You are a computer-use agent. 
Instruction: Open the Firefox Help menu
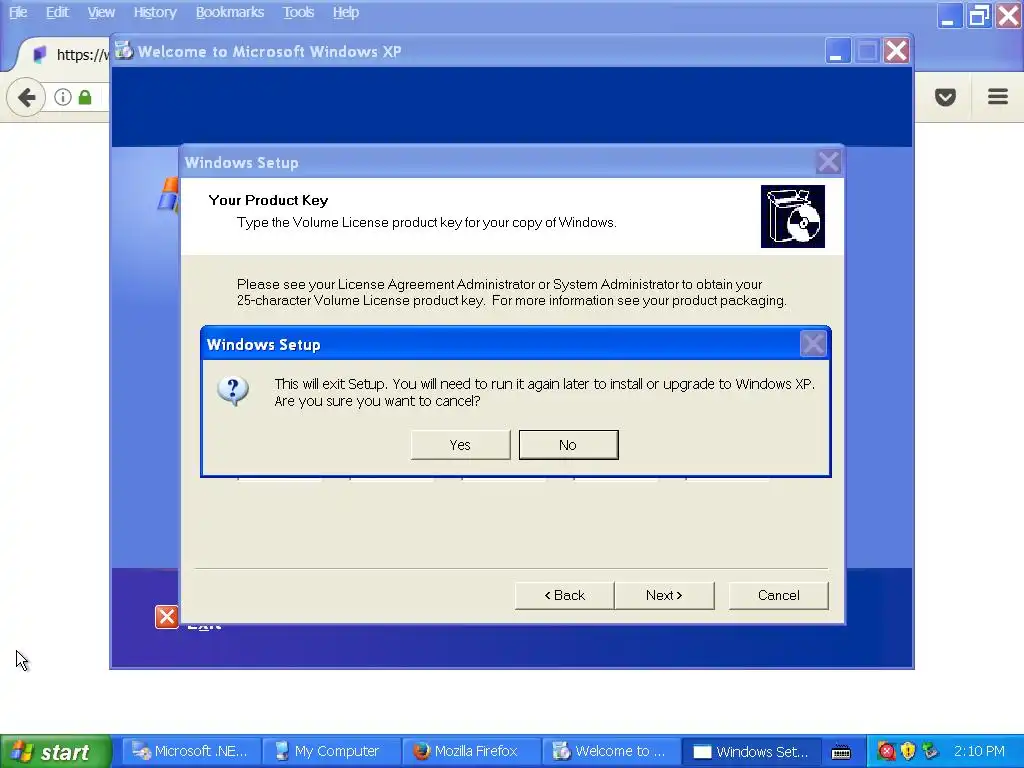345,12
